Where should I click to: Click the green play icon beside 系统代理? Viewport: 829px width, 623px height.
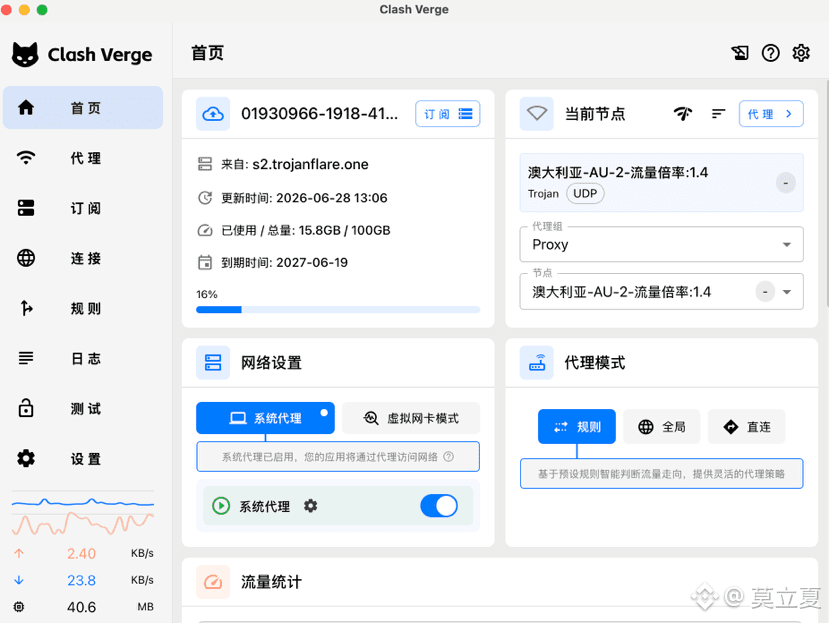(220, 506)
